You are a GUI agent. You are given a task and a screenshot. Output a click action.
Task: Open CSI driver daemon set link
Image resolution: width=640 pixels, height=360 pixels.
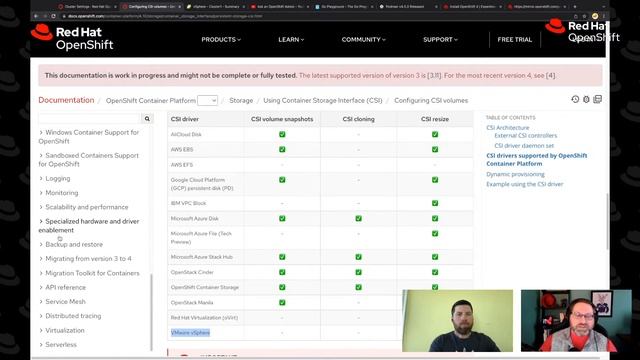524,146
